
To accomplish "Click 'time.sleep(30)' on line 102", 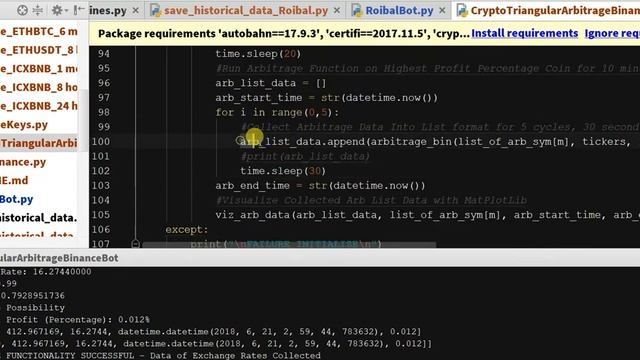I will pyautogui.click(x=283, y=171).
